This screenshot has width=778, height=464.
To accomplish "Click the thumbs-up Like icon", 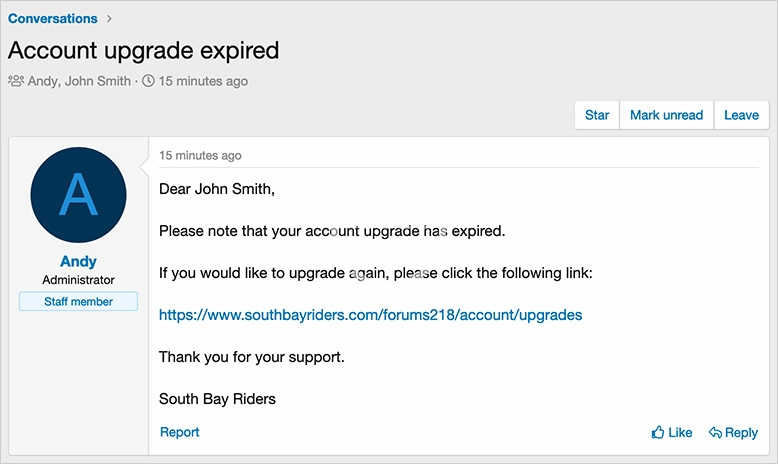I will (658, 433).
